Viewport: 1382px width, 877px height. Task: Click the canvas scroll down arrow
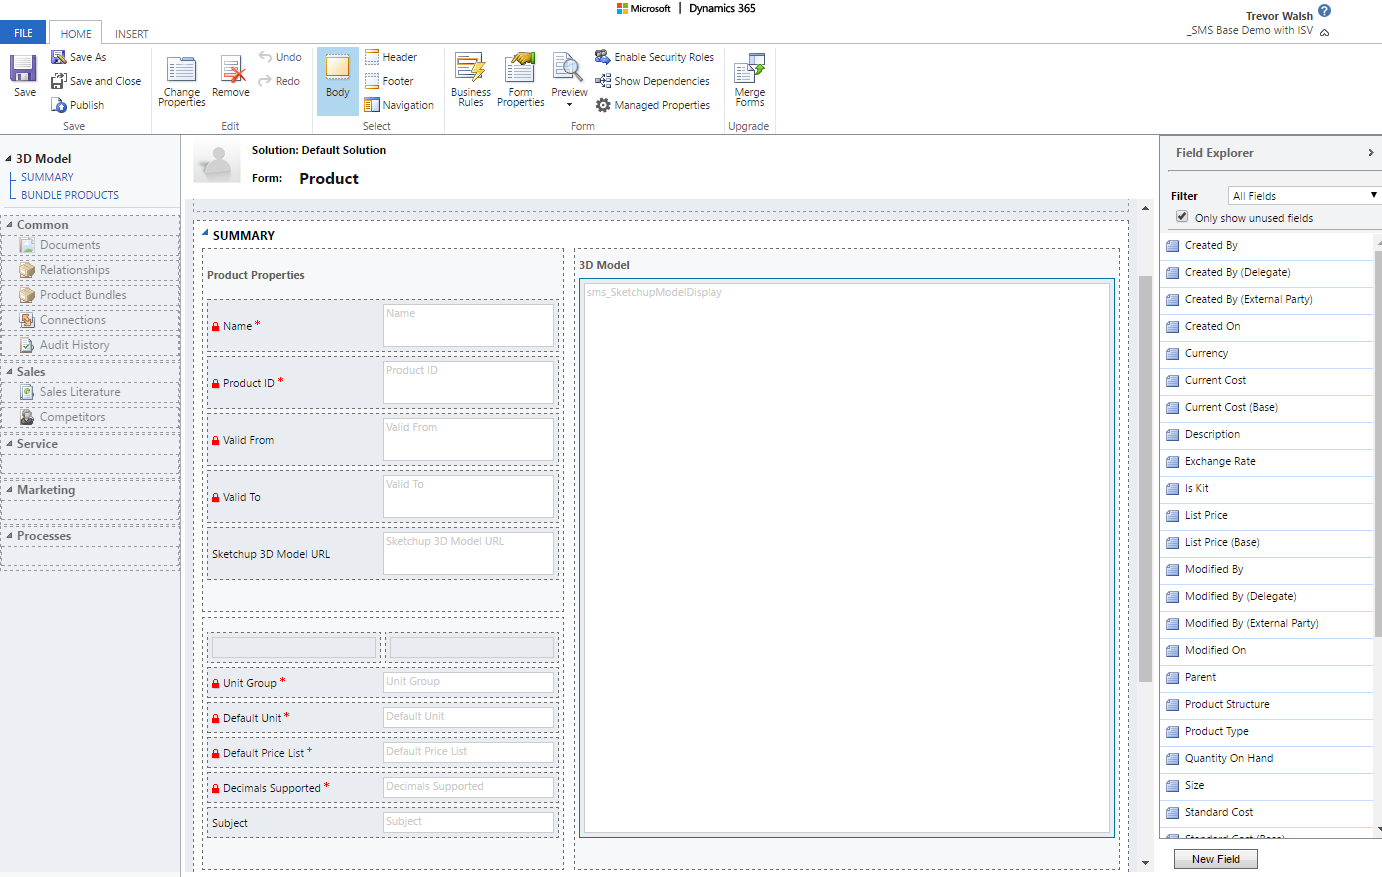[1145, 862]
